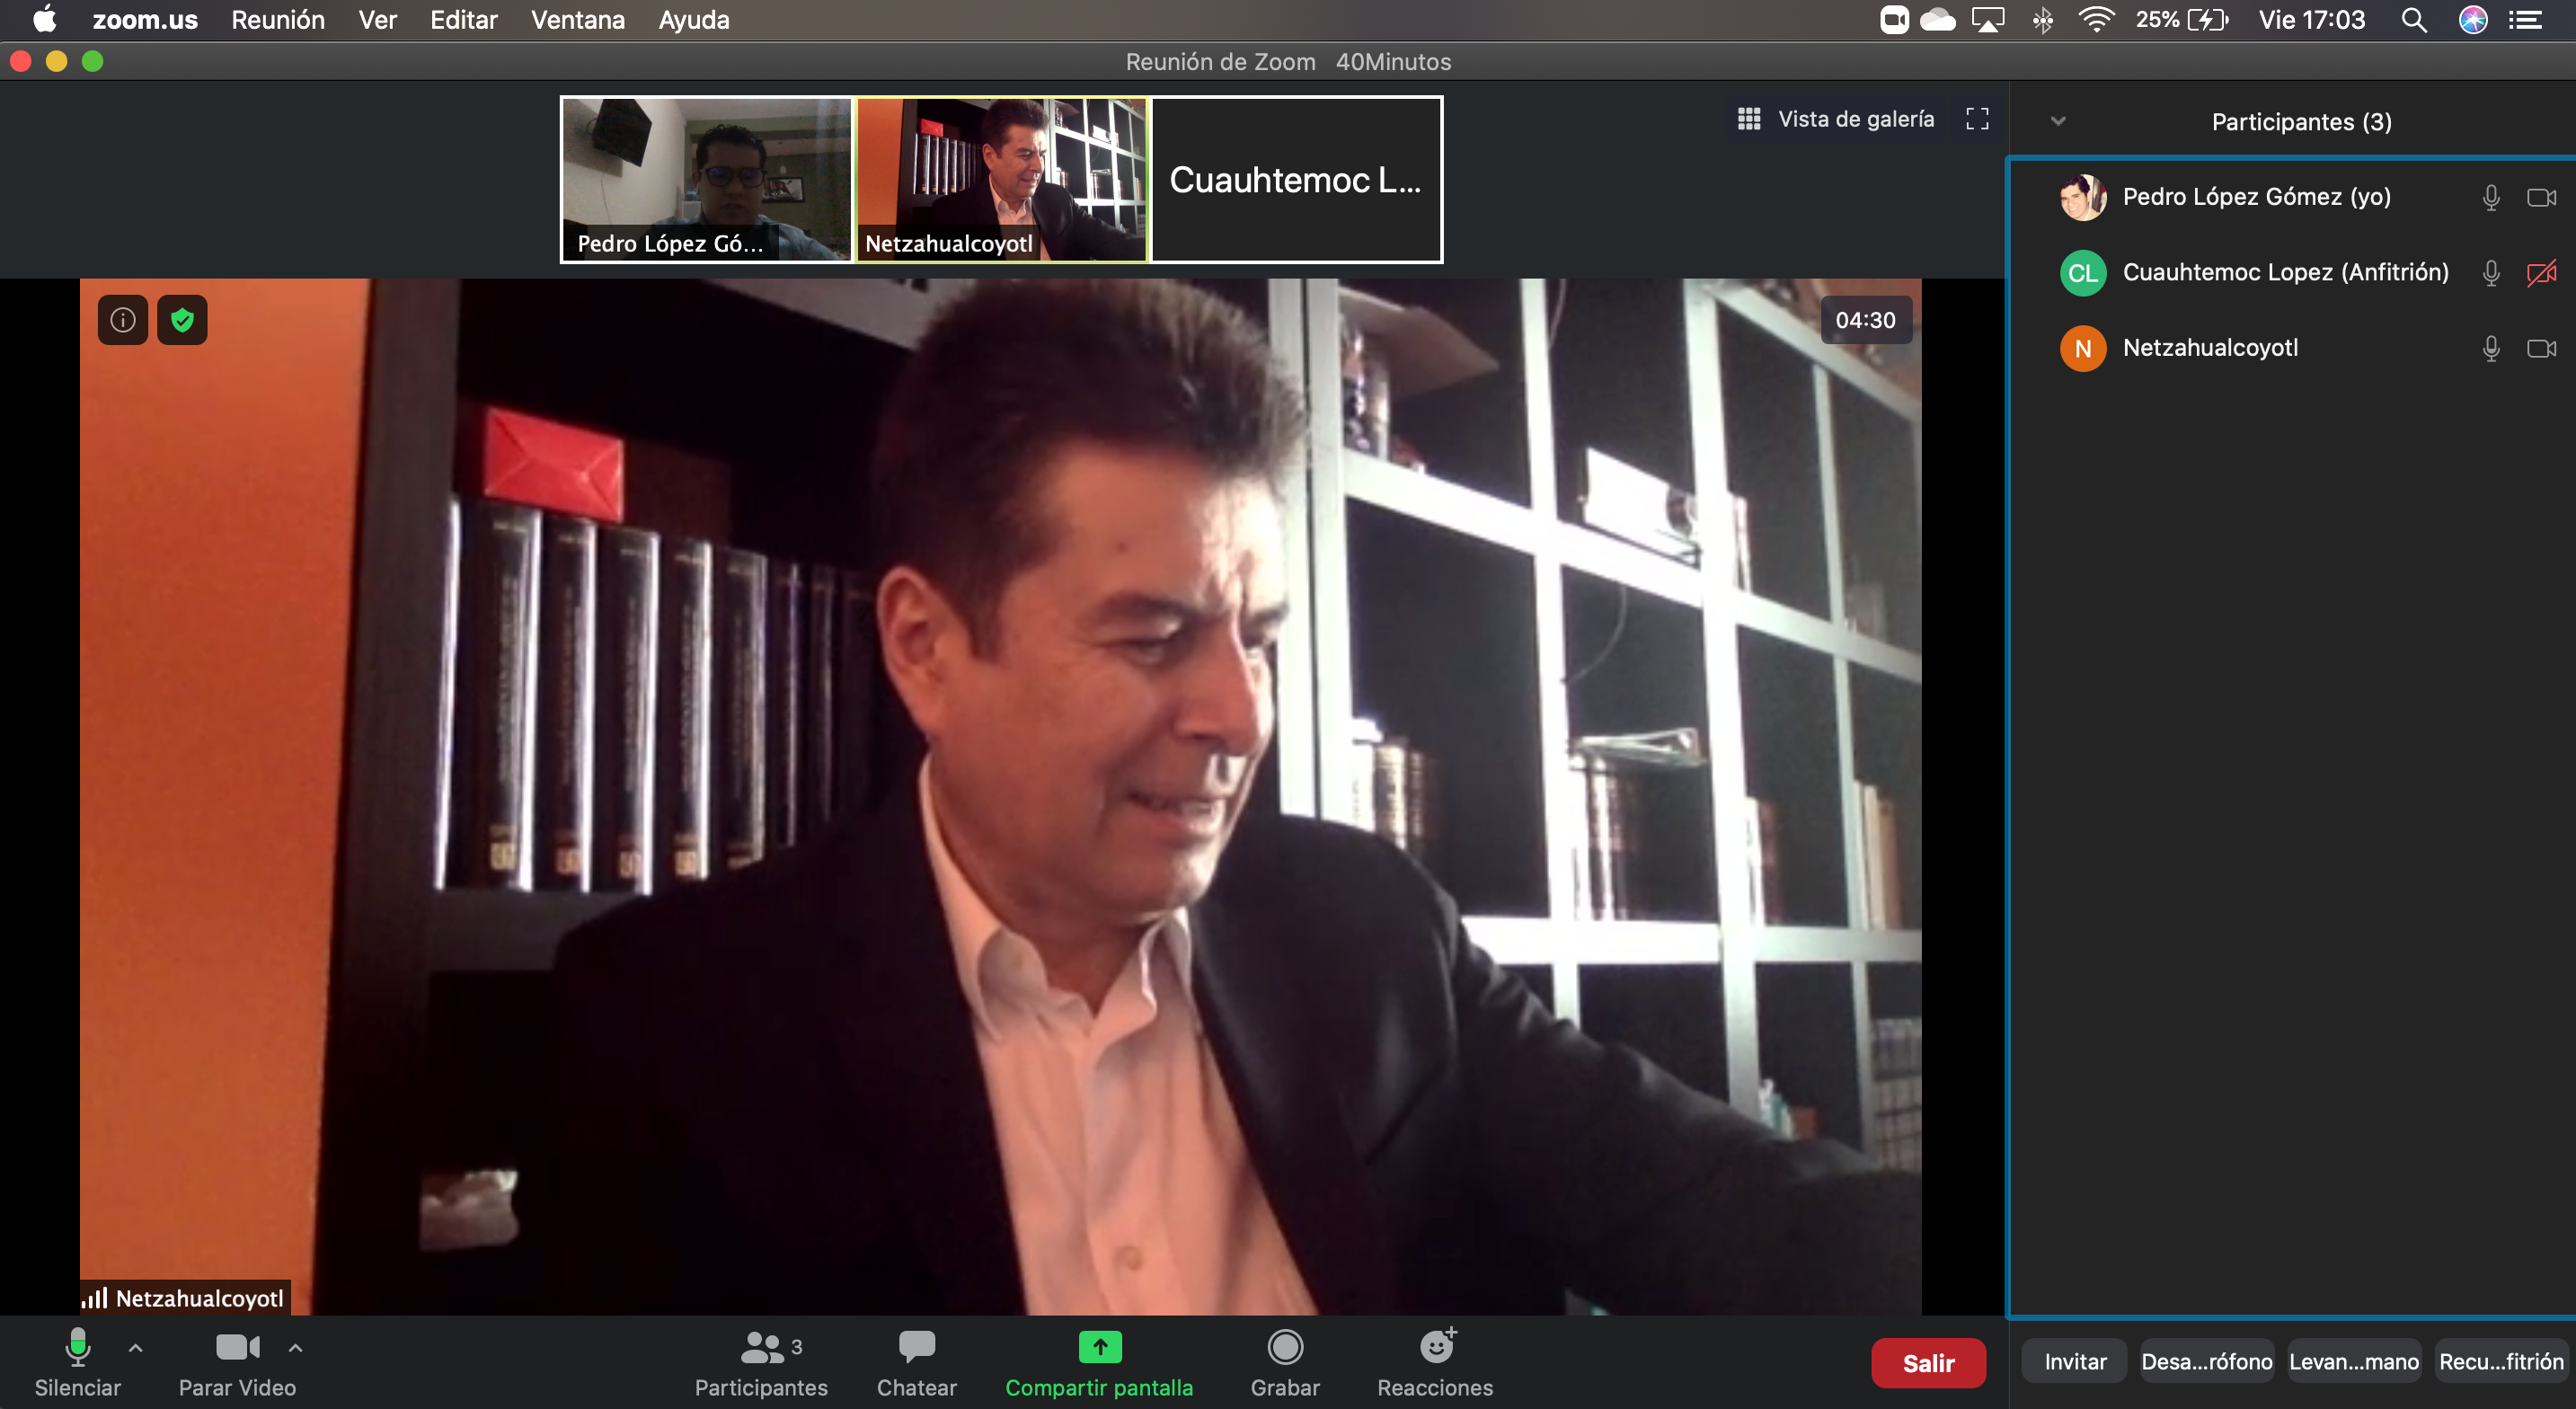
Task: Open Siri from the menu bar
Action: (x=2473, y=20)
